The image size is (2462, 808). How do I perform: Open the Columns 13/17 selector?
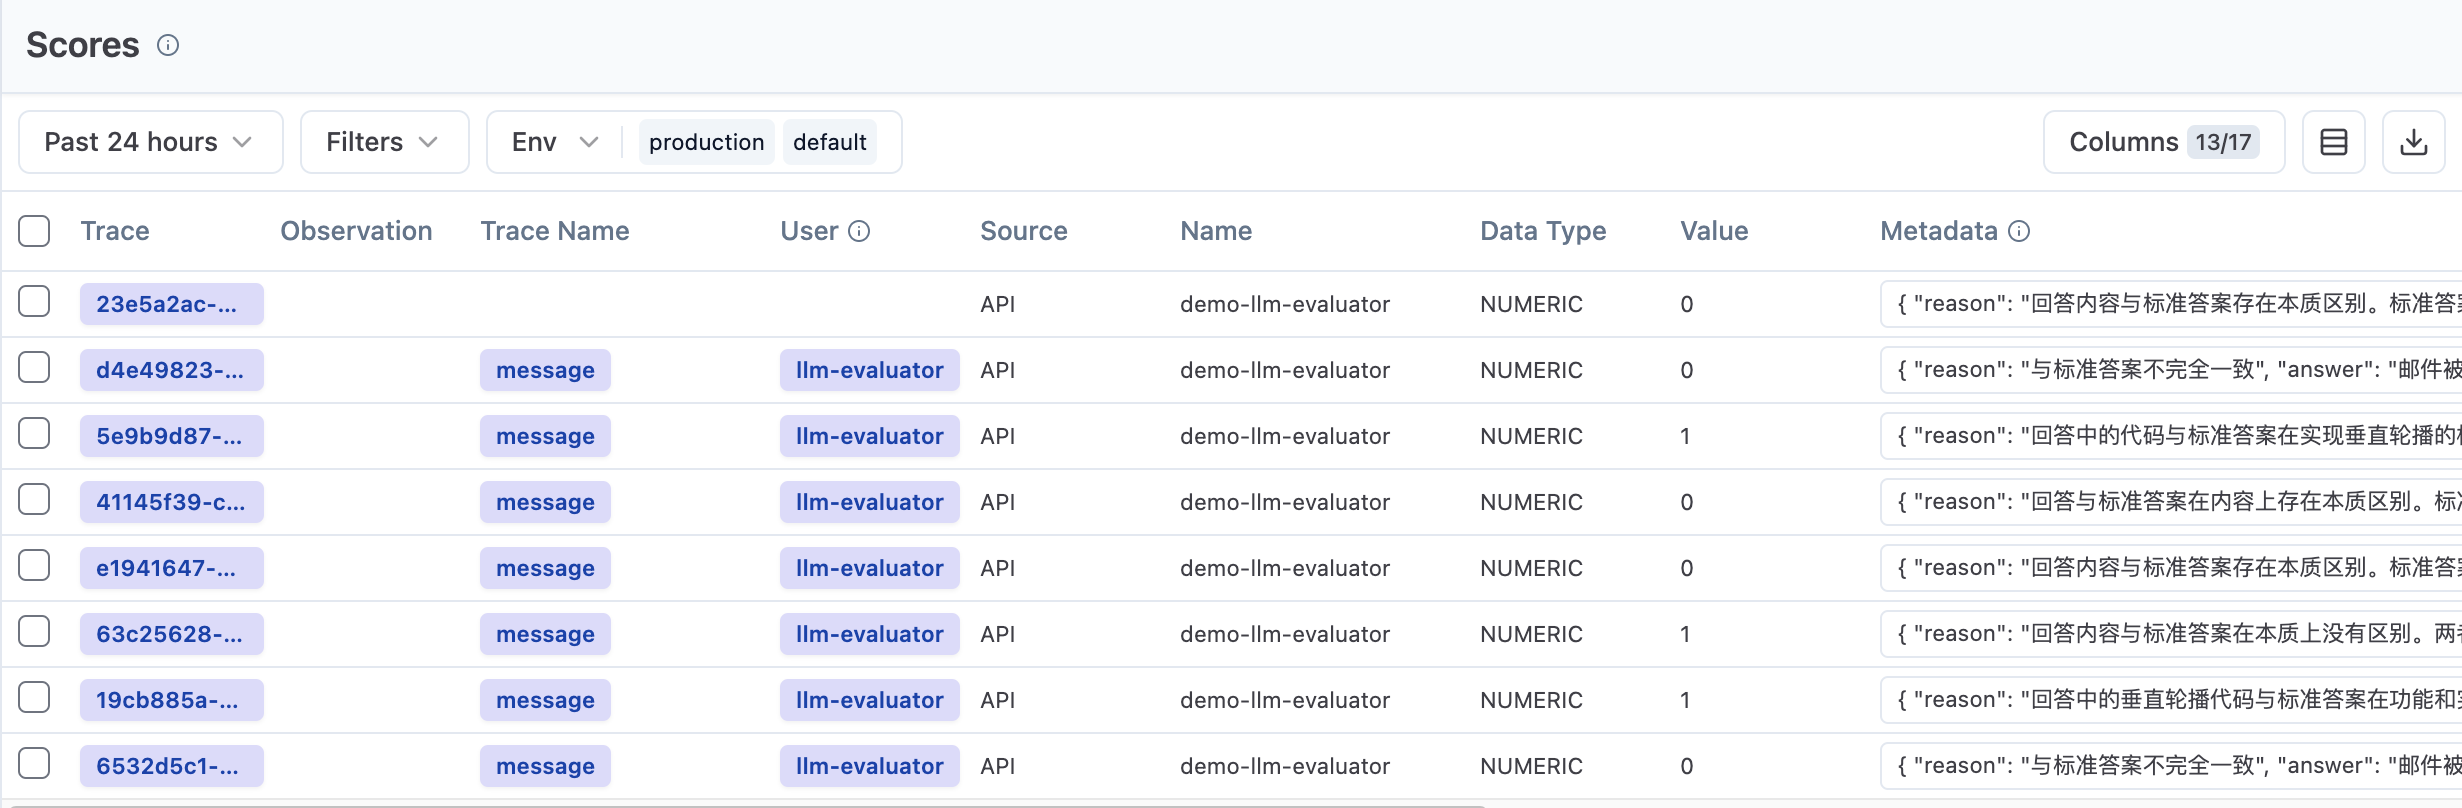coord(2164,142)
